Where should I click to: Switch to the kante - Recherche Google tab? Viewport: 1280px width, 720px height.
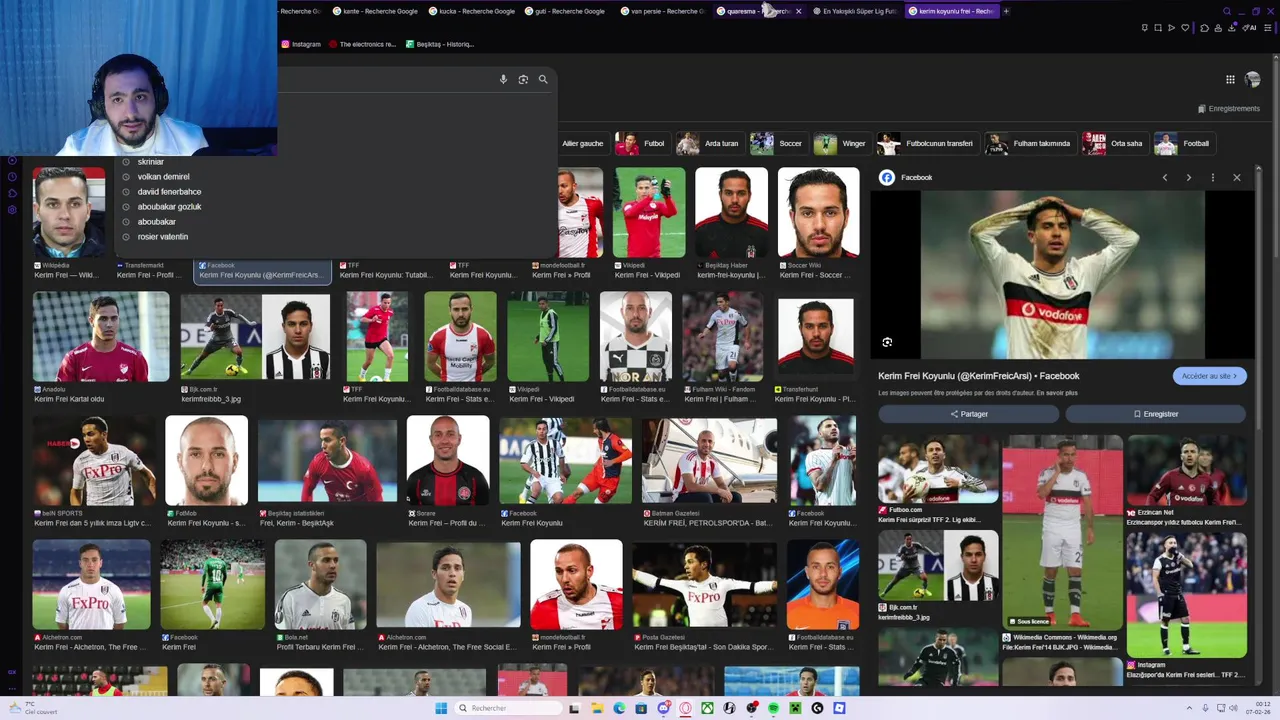[x=376, y=11]
